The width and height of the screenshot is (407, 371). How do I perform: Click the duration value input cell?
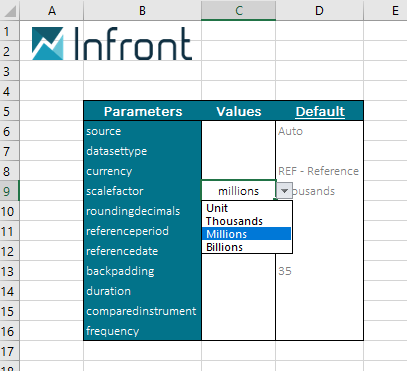(239, 291)
